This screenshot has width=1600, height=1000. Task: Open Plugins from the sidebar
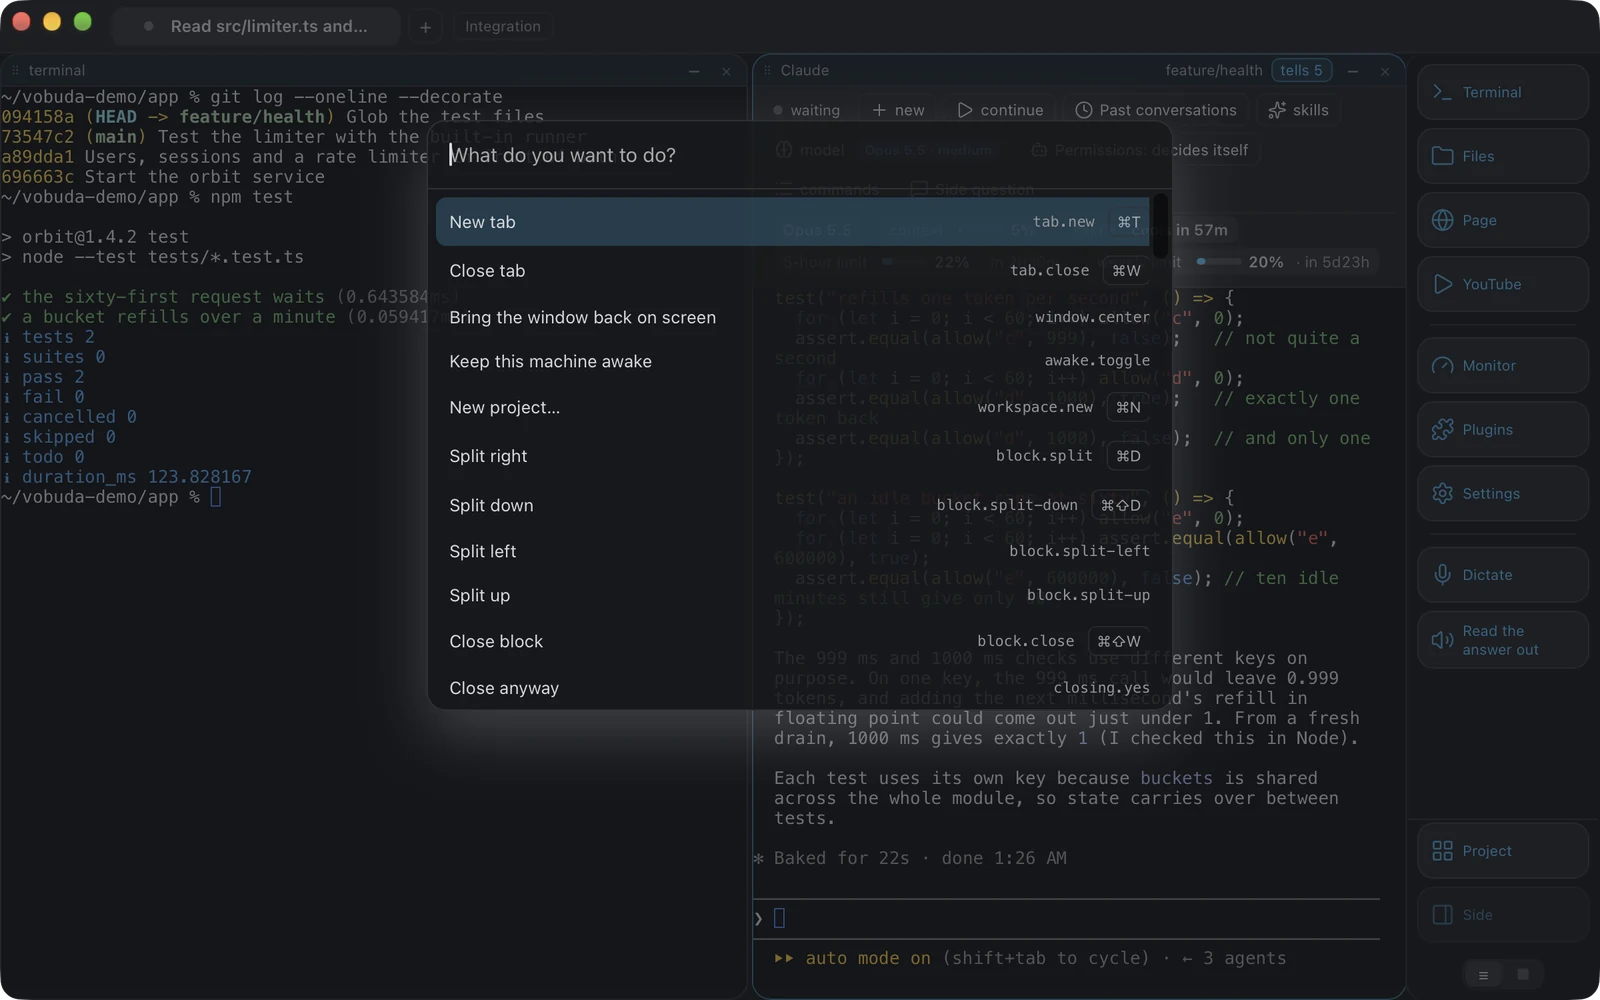coord(1502,430)
